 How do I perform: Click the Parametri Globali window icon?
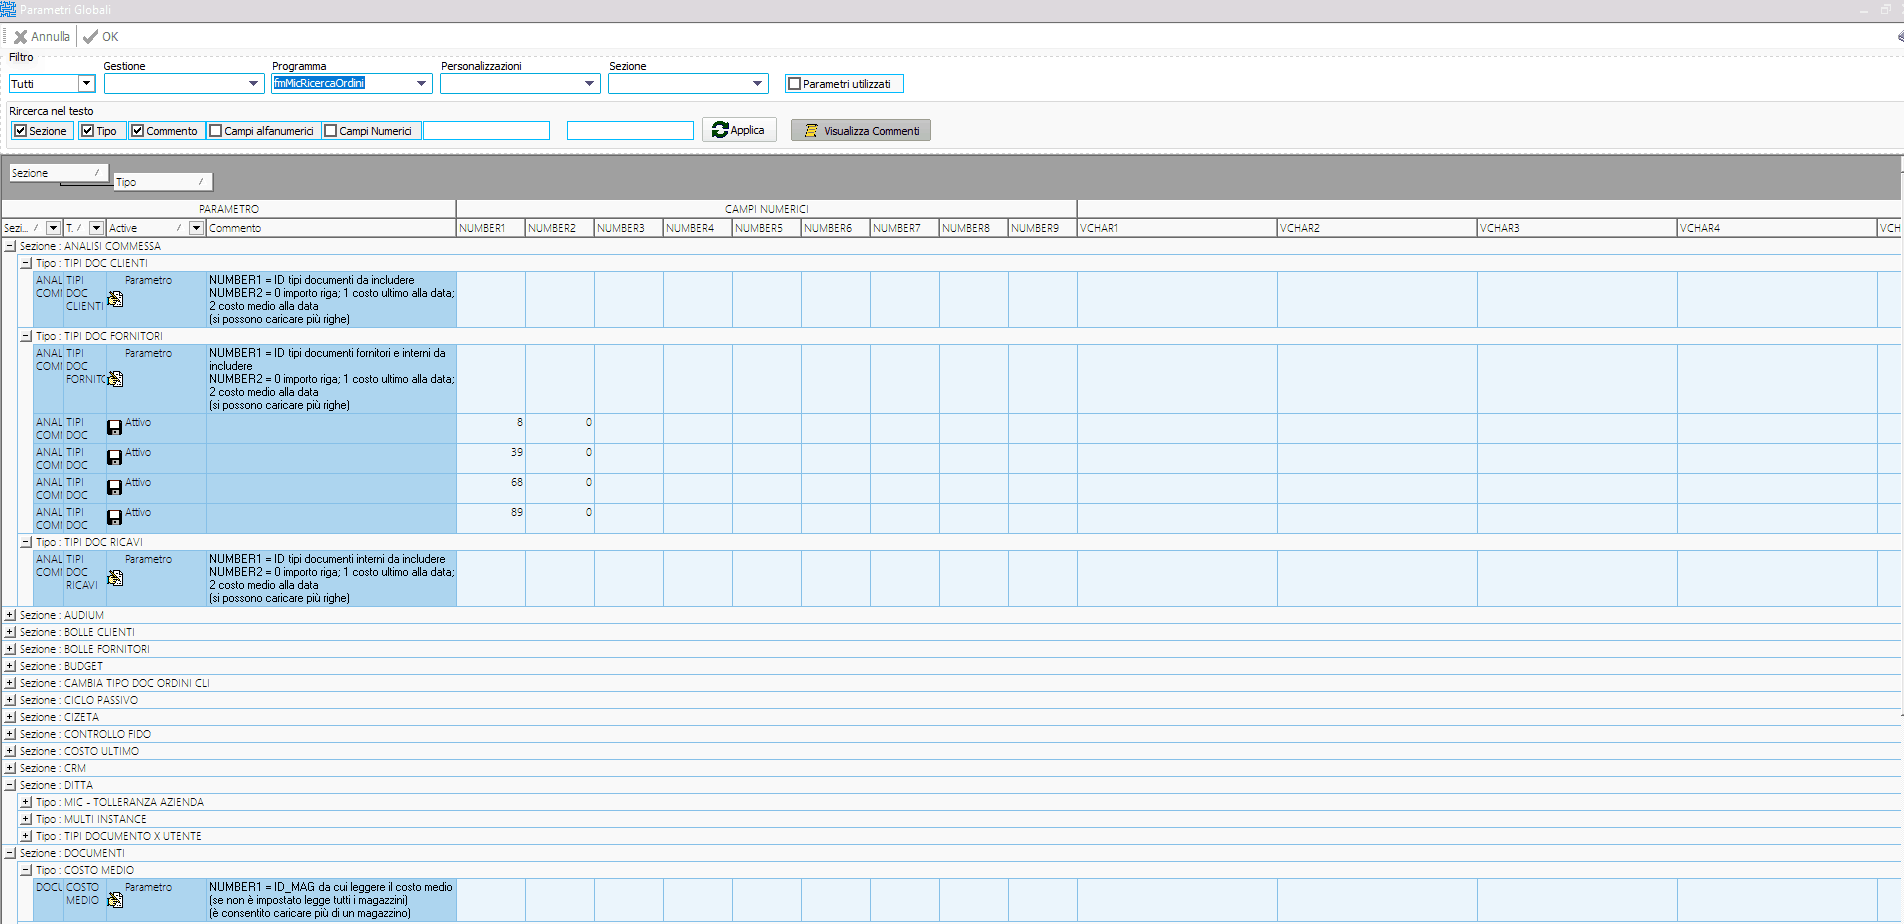pyautogui.click(x=8, y=9)
